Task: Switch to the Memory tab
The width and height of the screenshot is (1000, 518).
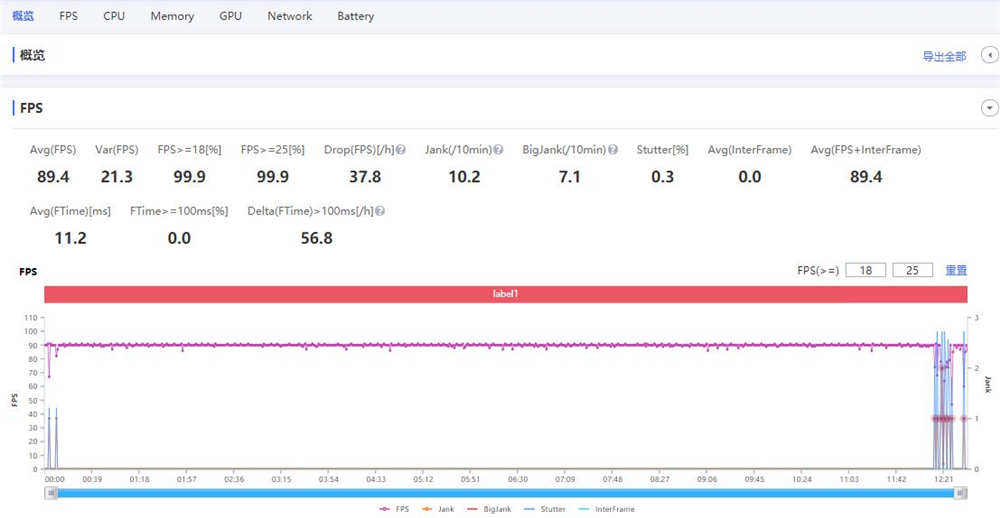Action: pyautogui.click(x=172, y=17)
